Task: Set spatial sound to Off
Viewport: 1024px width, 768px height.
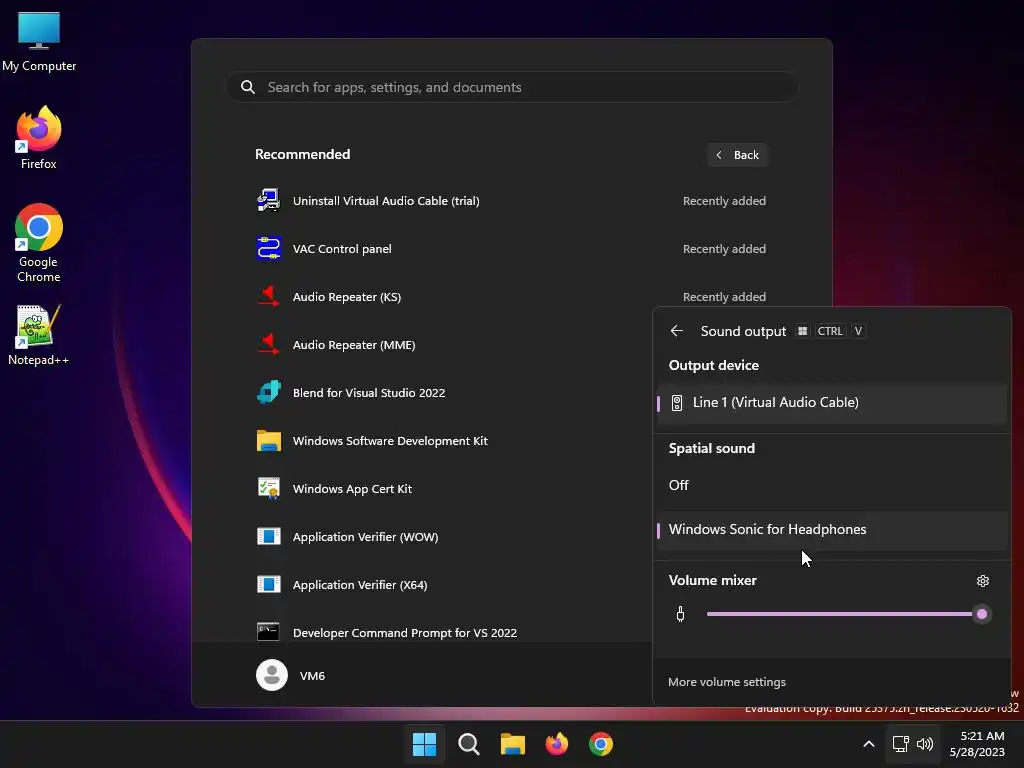Action: point(831,485)
